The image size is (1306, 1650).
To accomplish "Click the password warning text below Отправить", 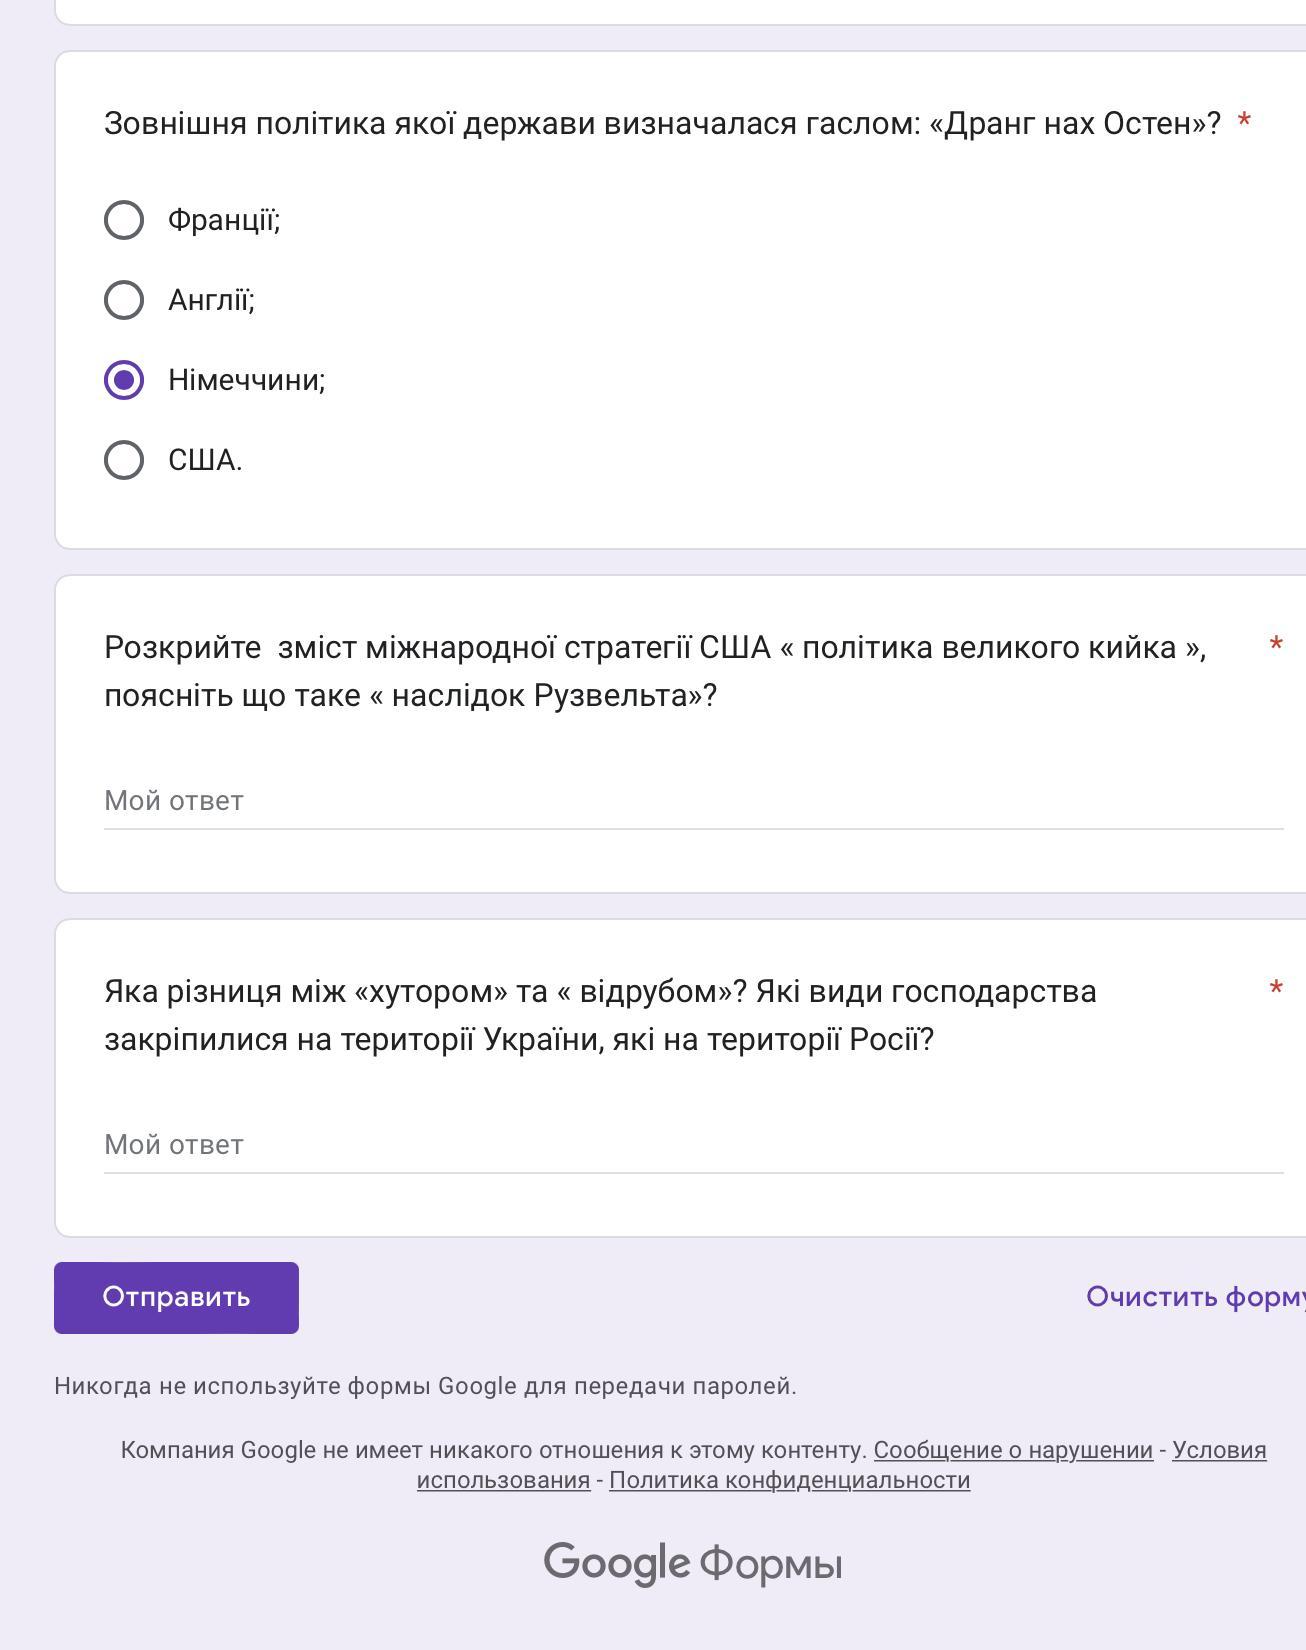I will click(x=425, y=1386).
